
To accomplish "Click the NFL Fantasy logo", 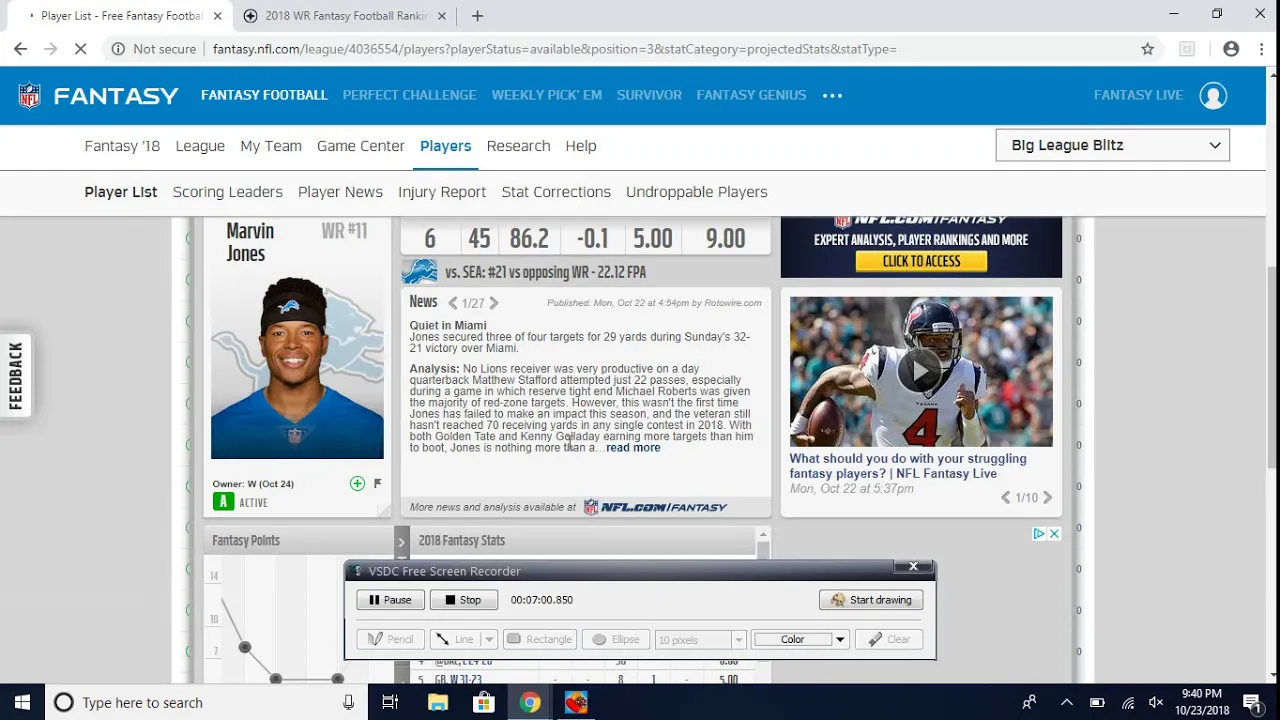I will point(98,95).
